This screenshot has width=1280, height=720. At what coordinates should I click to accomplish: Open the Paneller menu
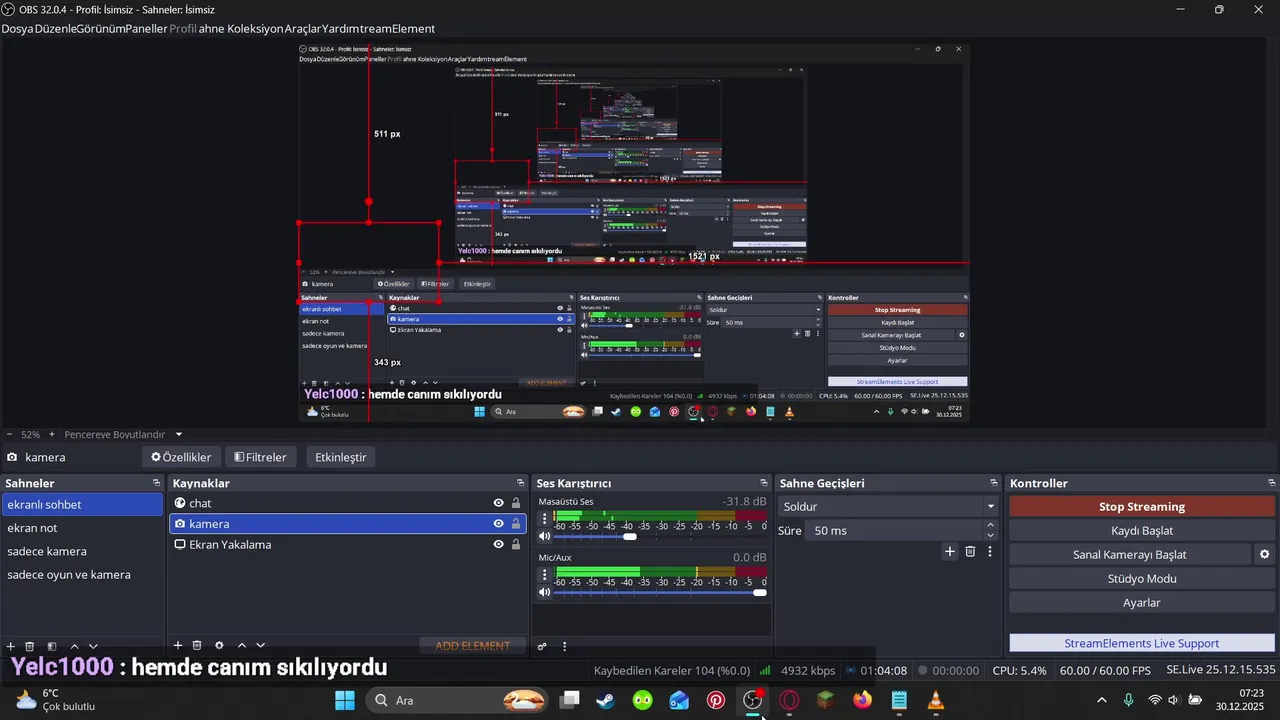147,29
